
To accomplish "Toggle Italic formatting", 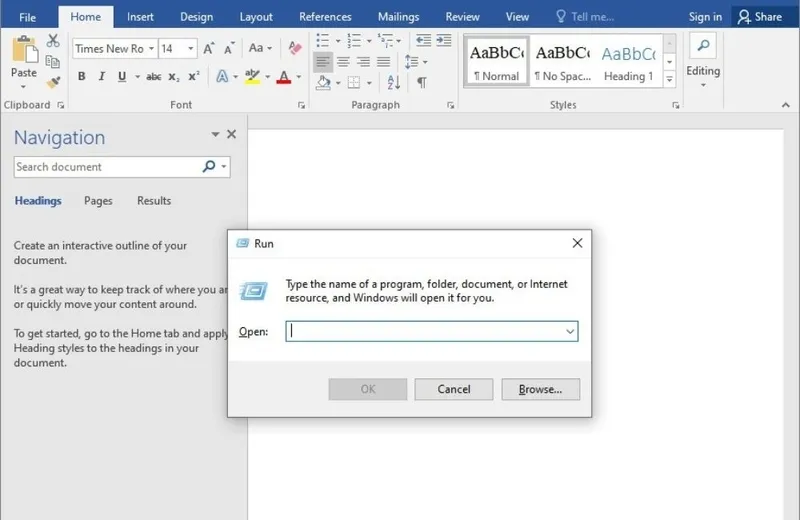I will coord(102,77).
